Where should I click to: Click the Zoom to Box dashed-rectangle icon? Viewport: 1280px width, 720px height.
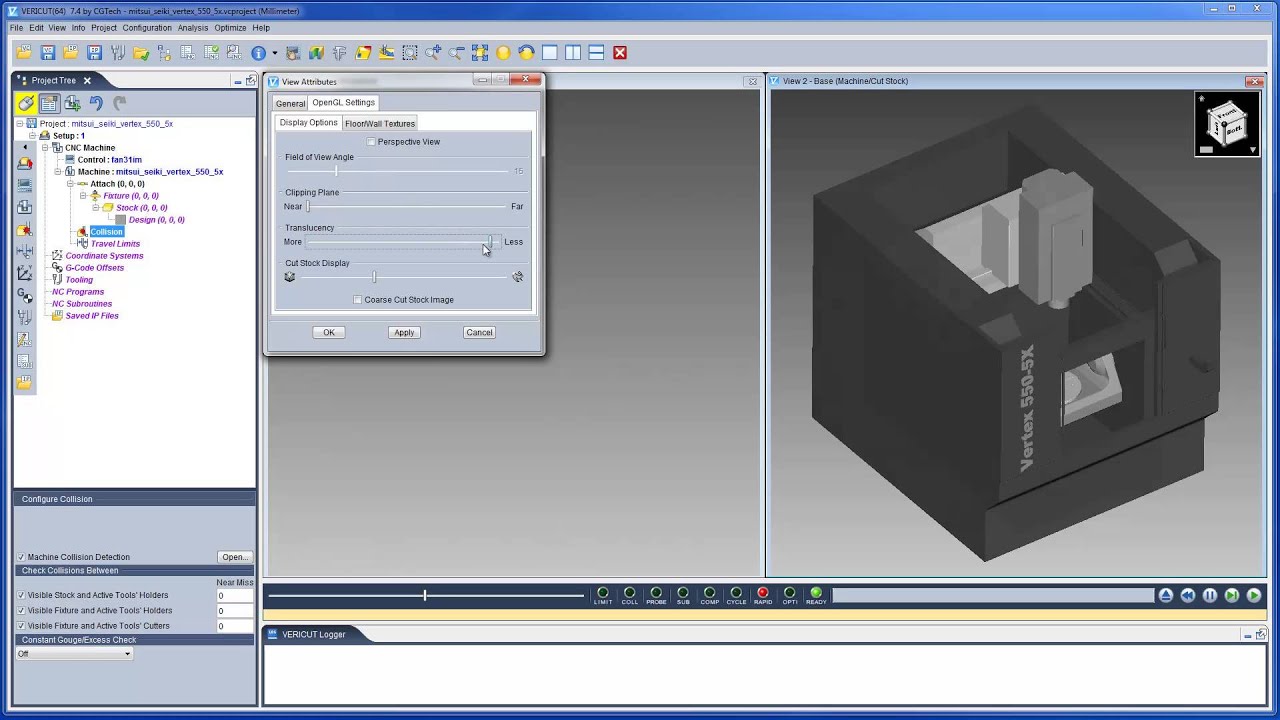point(410,53)
